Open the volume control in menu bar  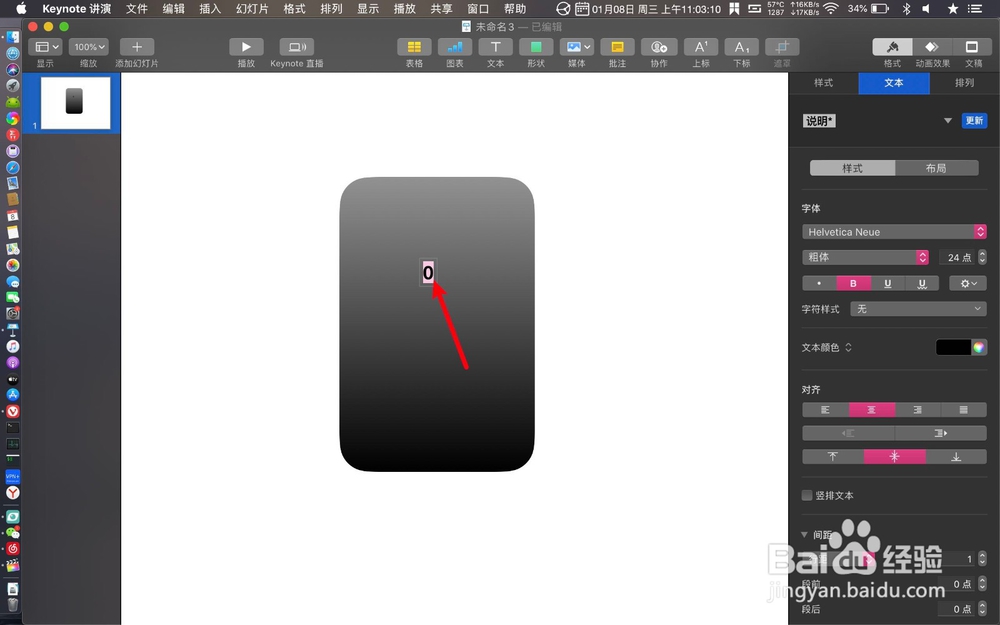pyautogui.click(x=926, y=8)
